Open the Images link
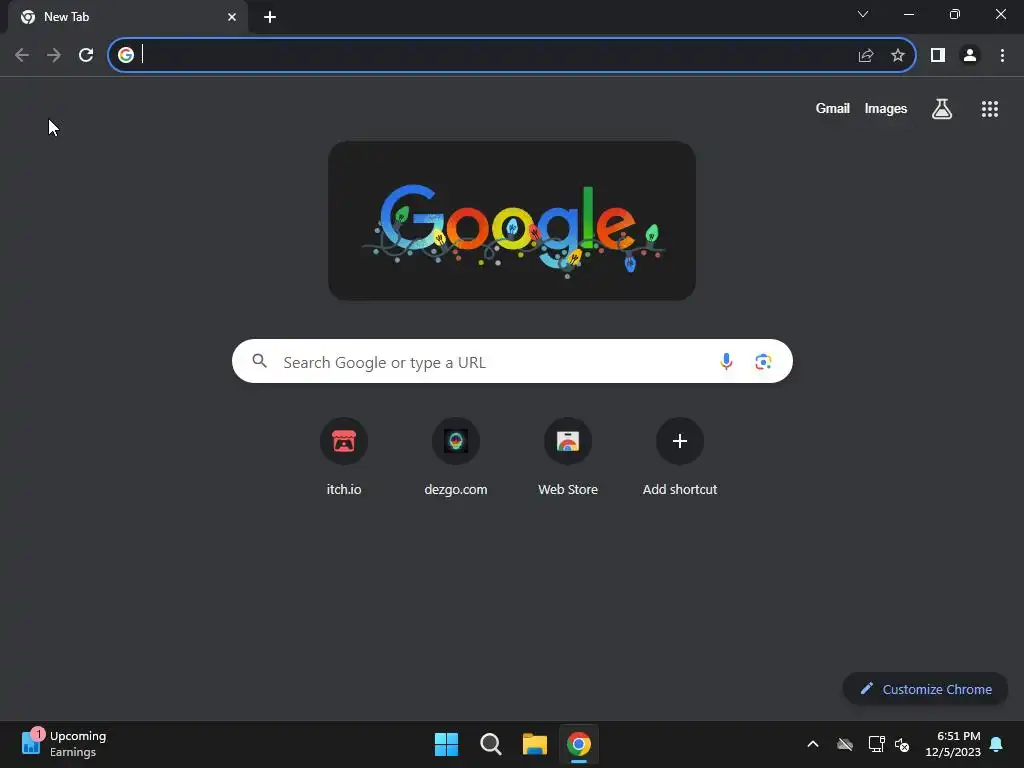1024x768 pixels. click(x=886, y=108)
